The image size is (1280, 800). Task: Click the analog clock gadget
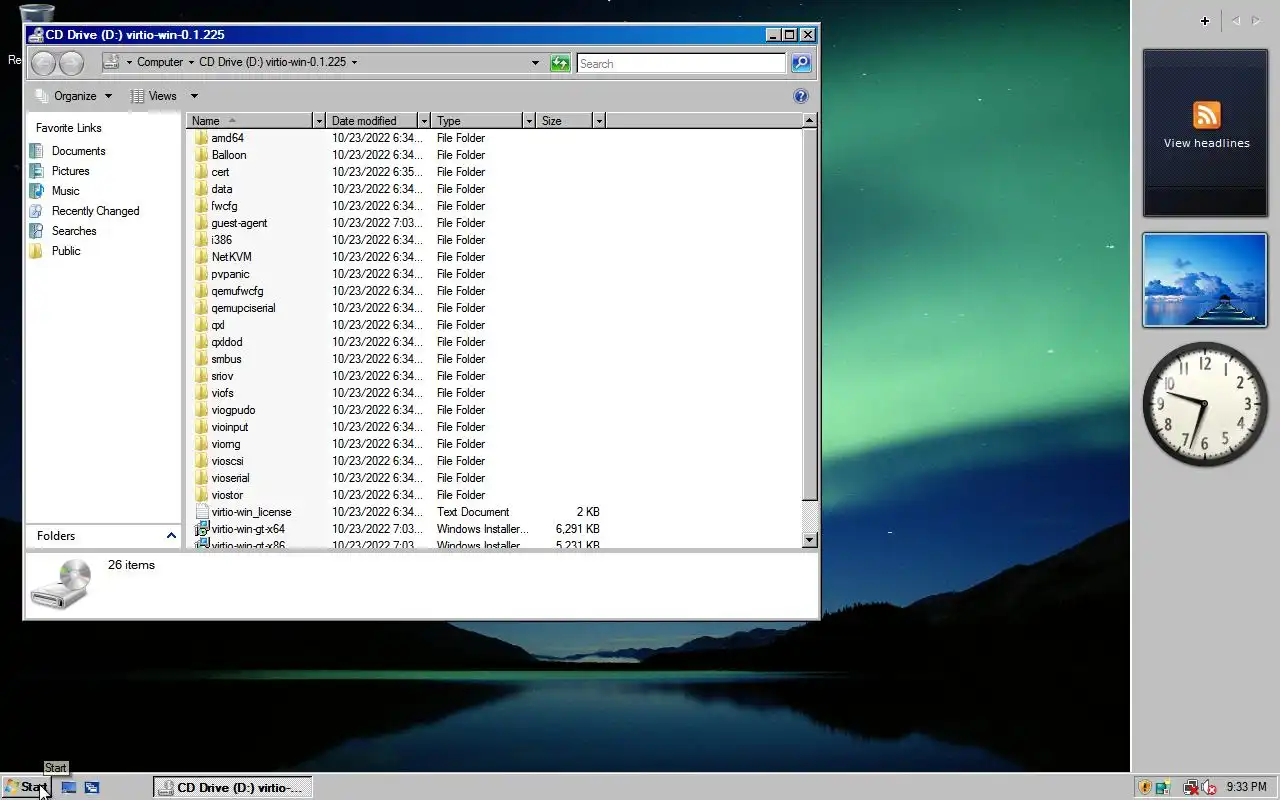tap(1205, 403)
